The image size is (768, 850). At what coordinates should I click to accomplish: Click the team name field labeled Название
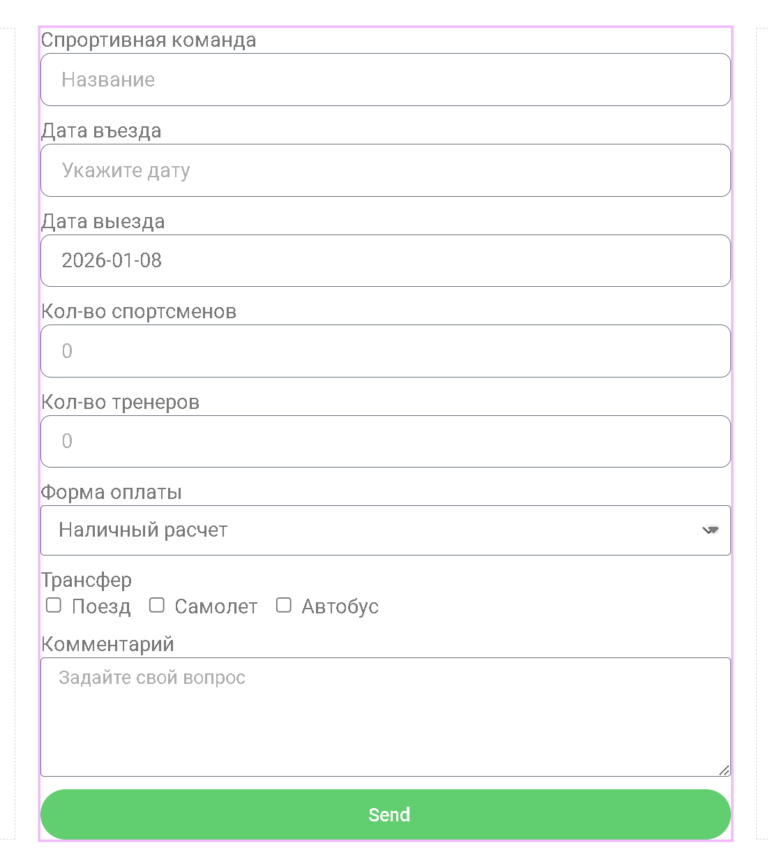pyautogui.click(x=385, y=79)
